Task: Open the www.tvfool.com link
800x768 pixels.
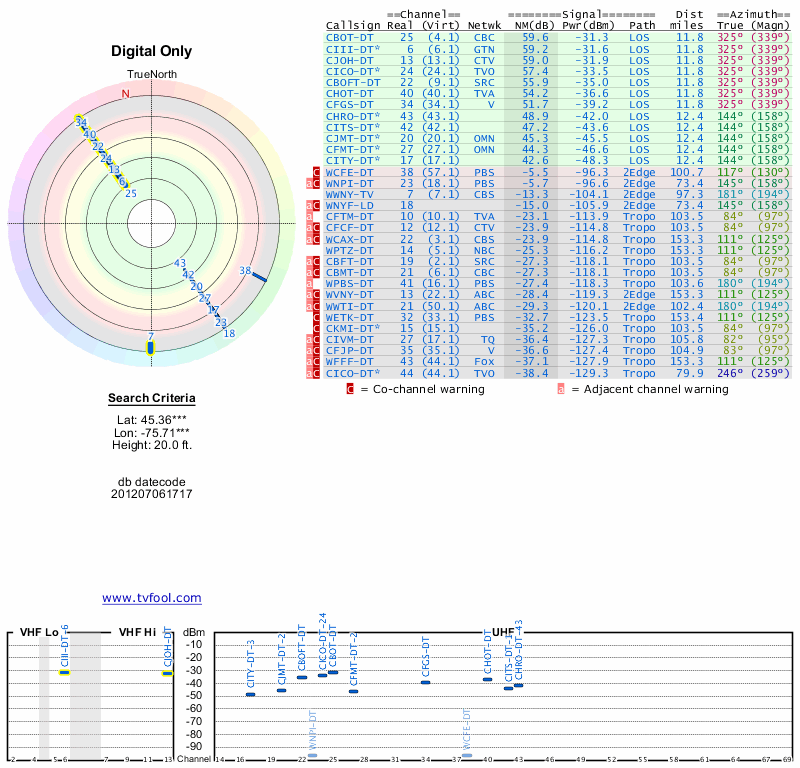Action: [151, 598]
